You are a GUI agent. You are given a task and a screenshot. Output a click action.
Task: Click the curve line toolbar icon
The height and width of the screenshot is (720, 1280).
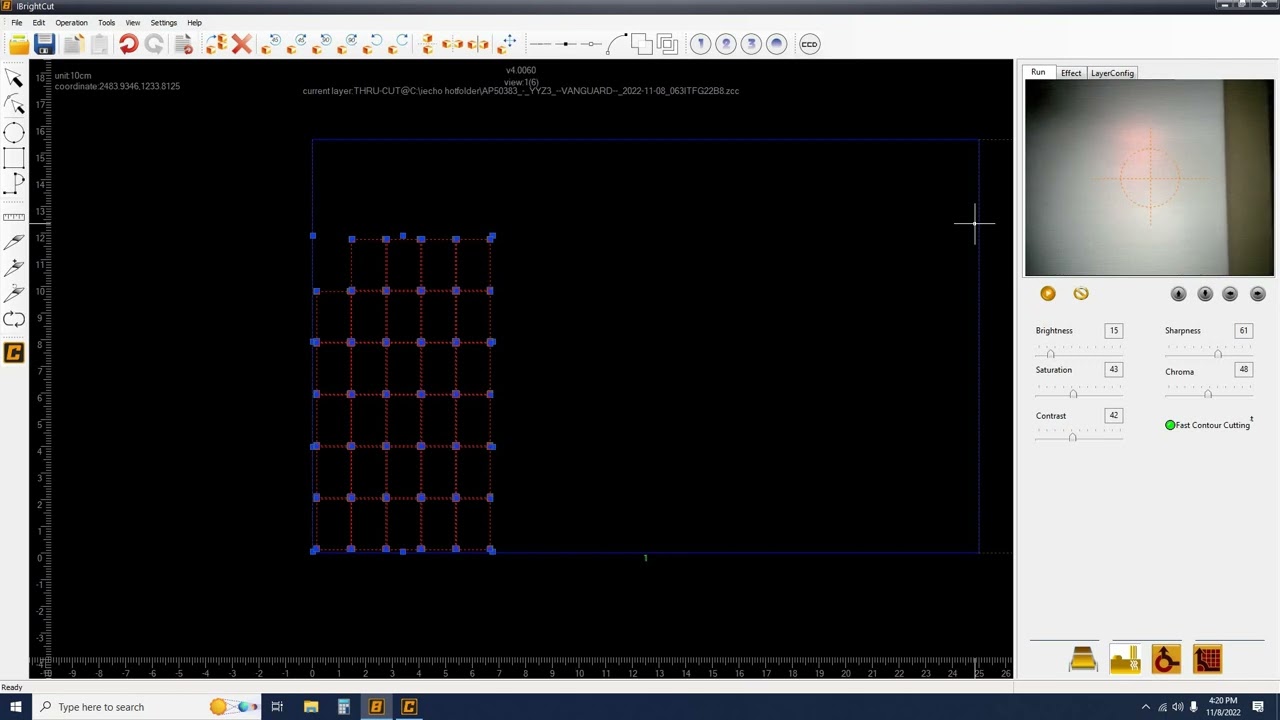coord(616,43)
